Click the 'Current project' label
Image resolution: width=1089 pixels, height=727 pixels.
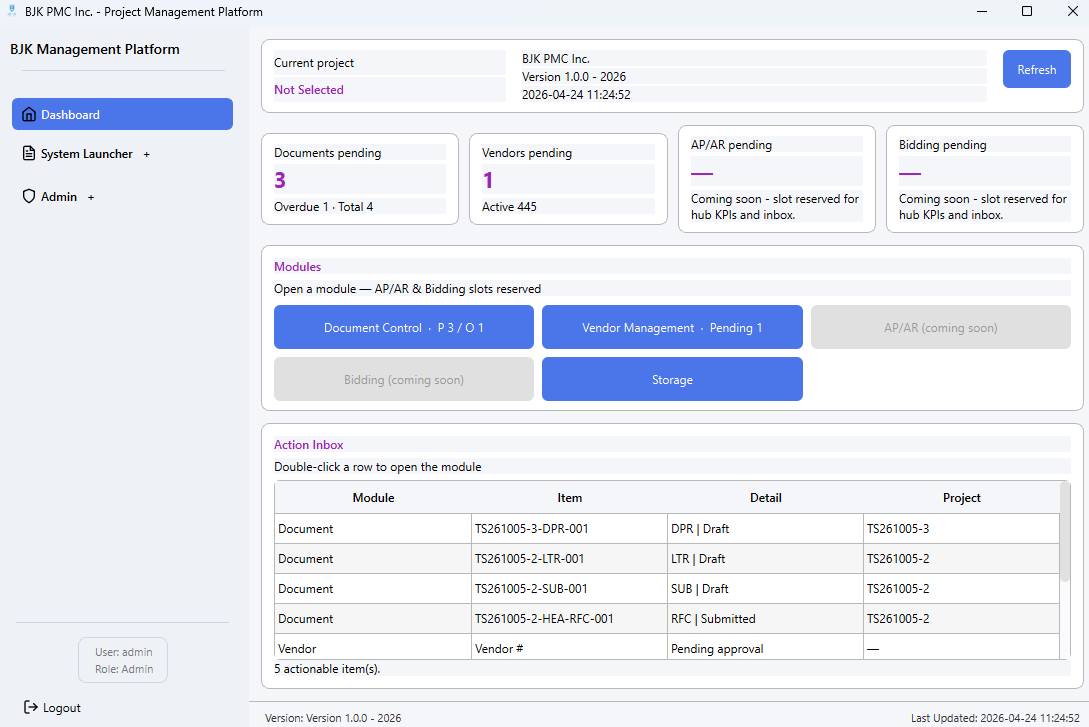(x=314, y=62)
